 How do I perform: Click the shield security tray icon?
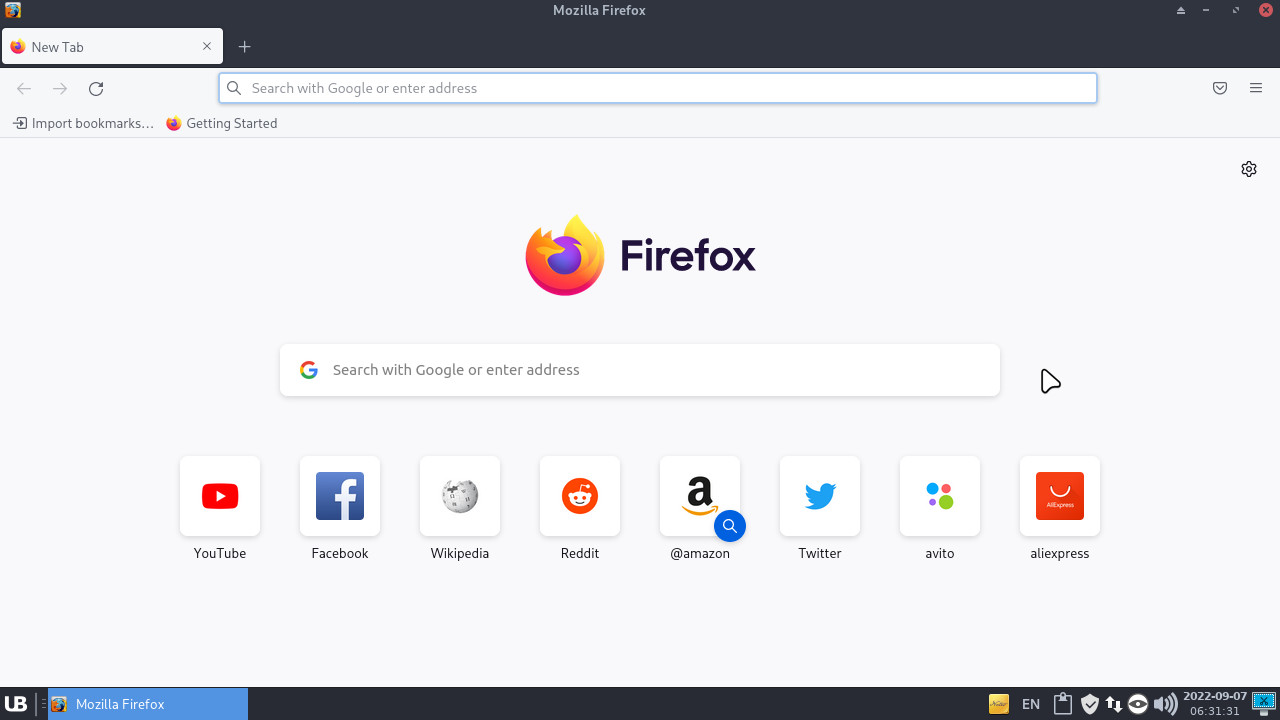tap(1090, 704)
